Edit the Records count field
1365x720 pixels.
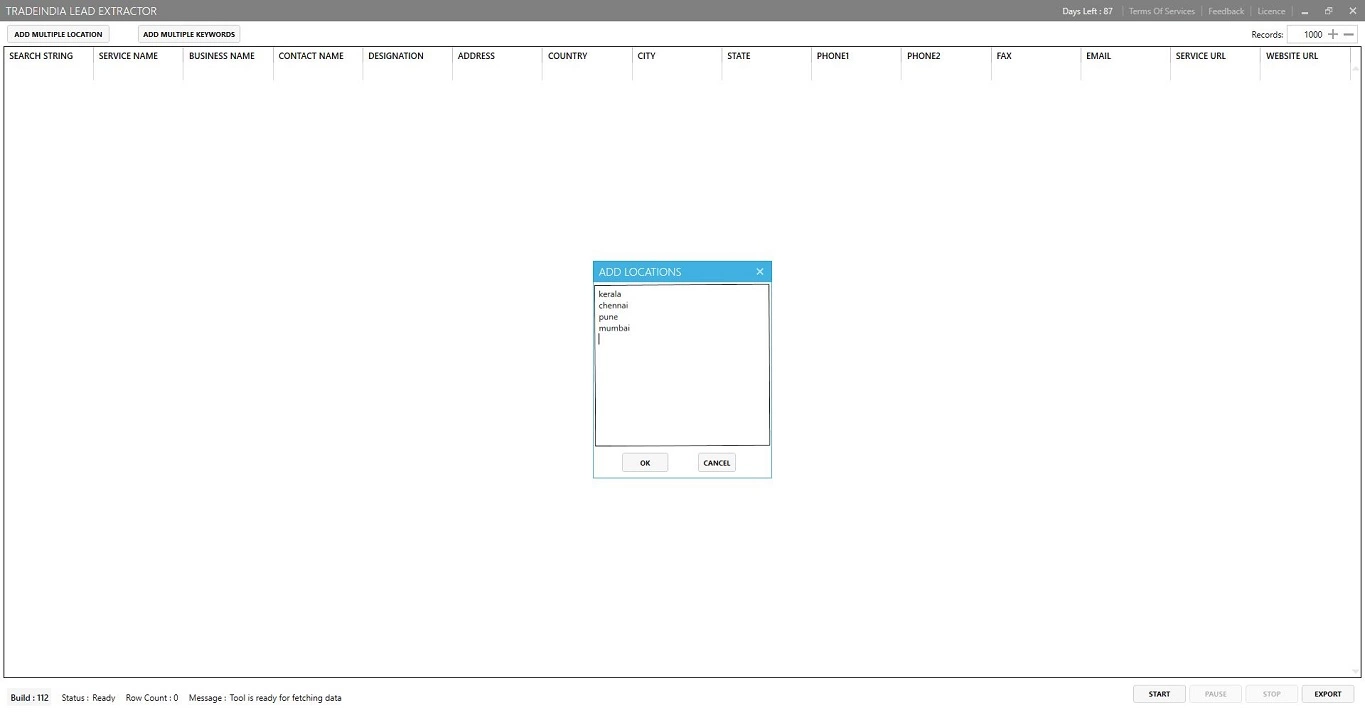(1306, 34)
